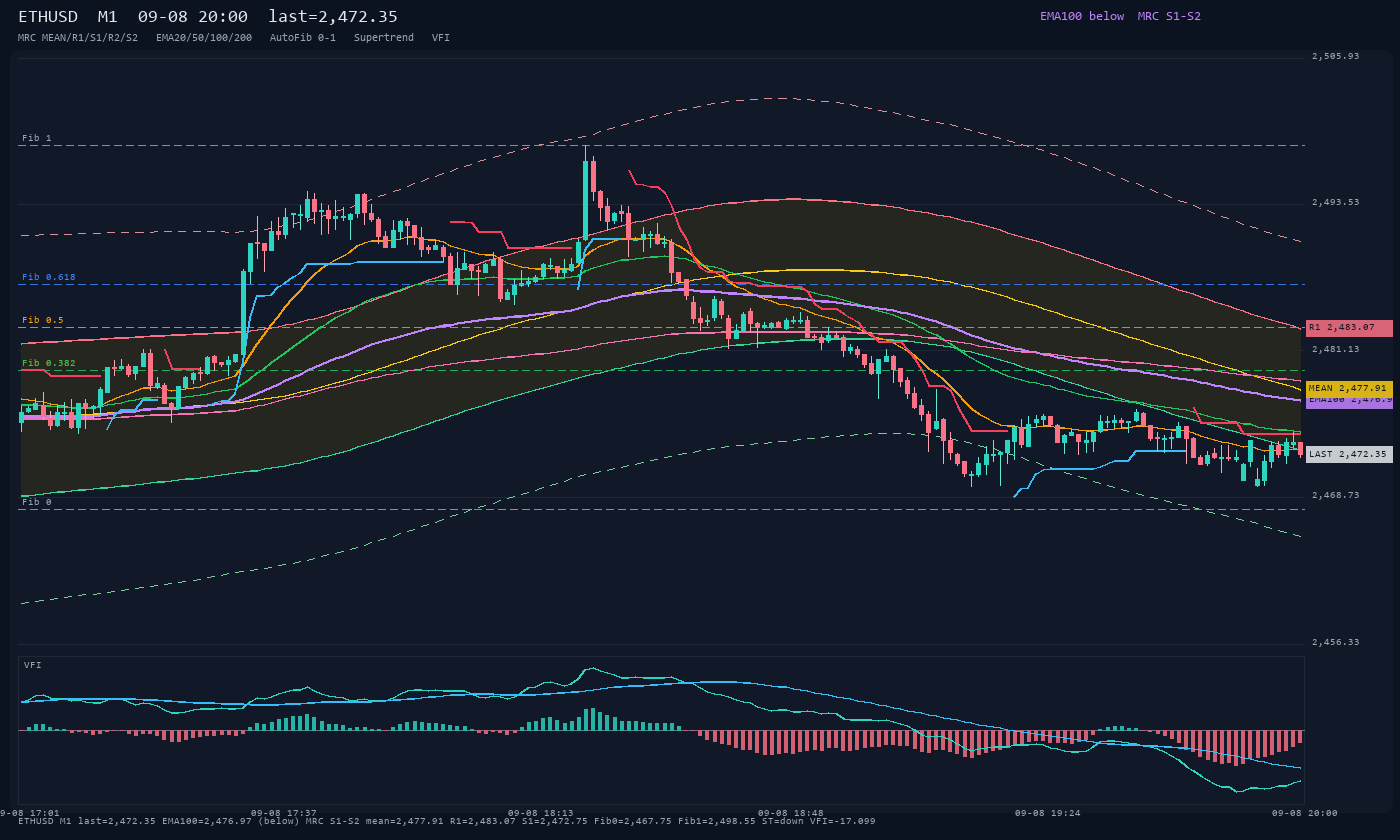Click the last=2,472.35 header value
This screenshot has height=840, width=1400.
(333, 17)
